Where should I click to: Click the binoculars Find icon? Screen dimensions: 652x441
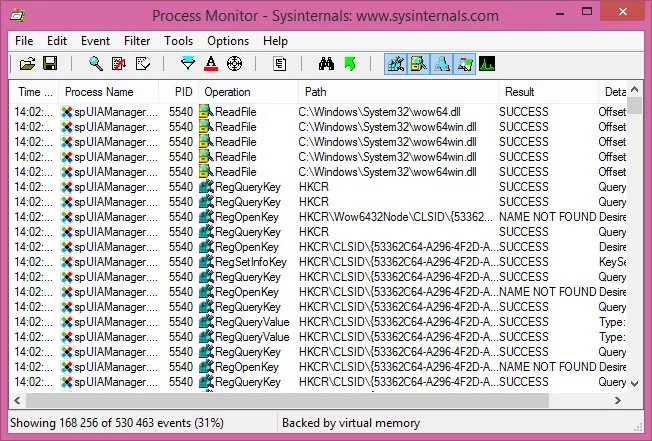(x=326, y=64)
